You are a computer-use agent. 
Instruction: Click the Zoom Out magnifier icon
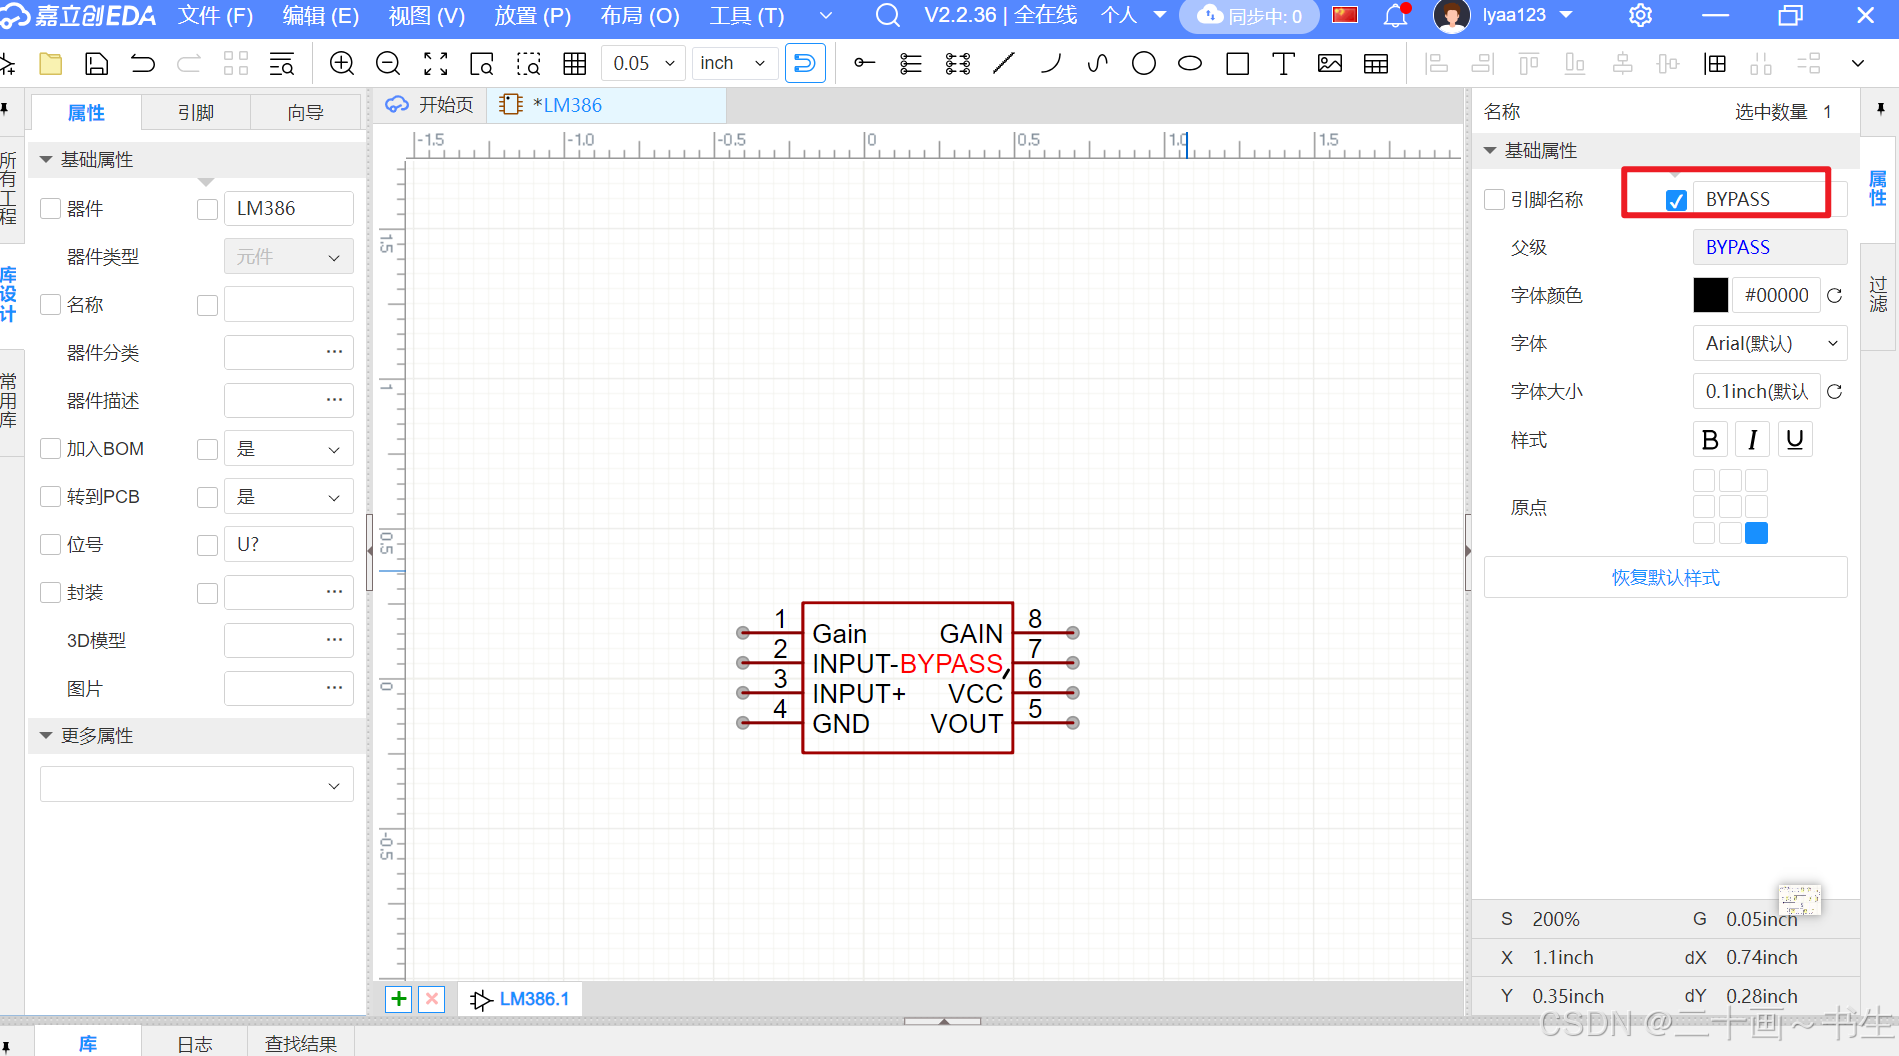tap(388, 64)
